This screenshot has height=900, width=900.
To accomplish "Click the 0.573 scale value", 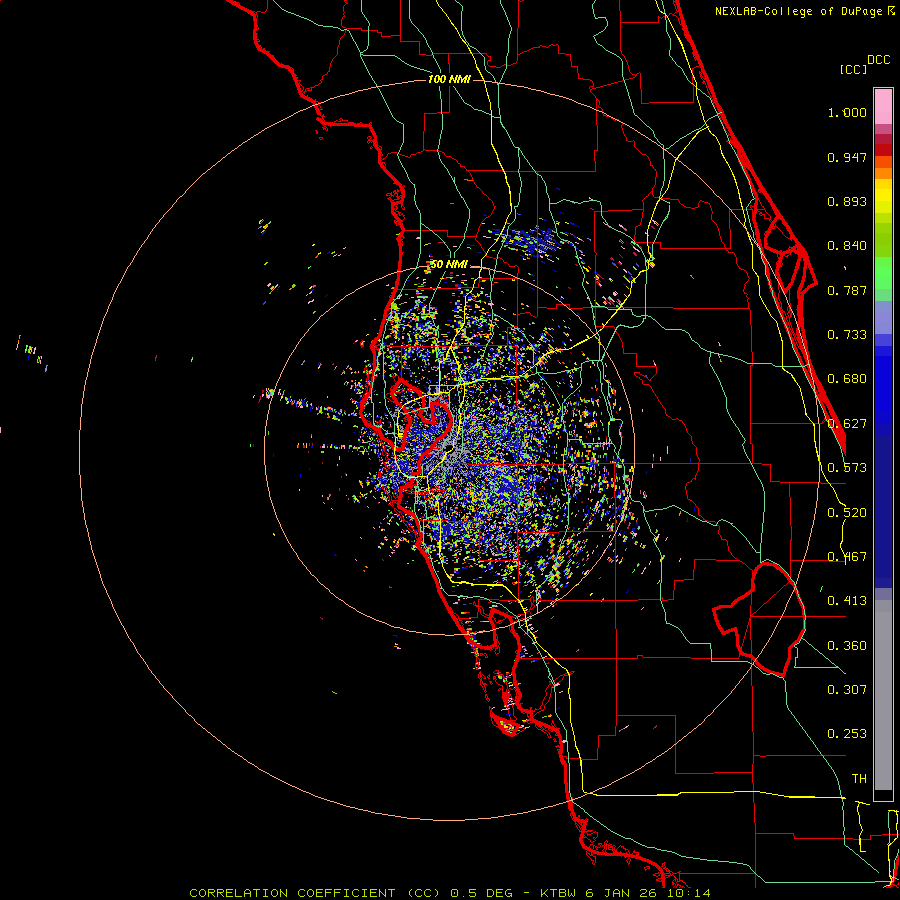I will pyautogui.click(x=847, y=468).
